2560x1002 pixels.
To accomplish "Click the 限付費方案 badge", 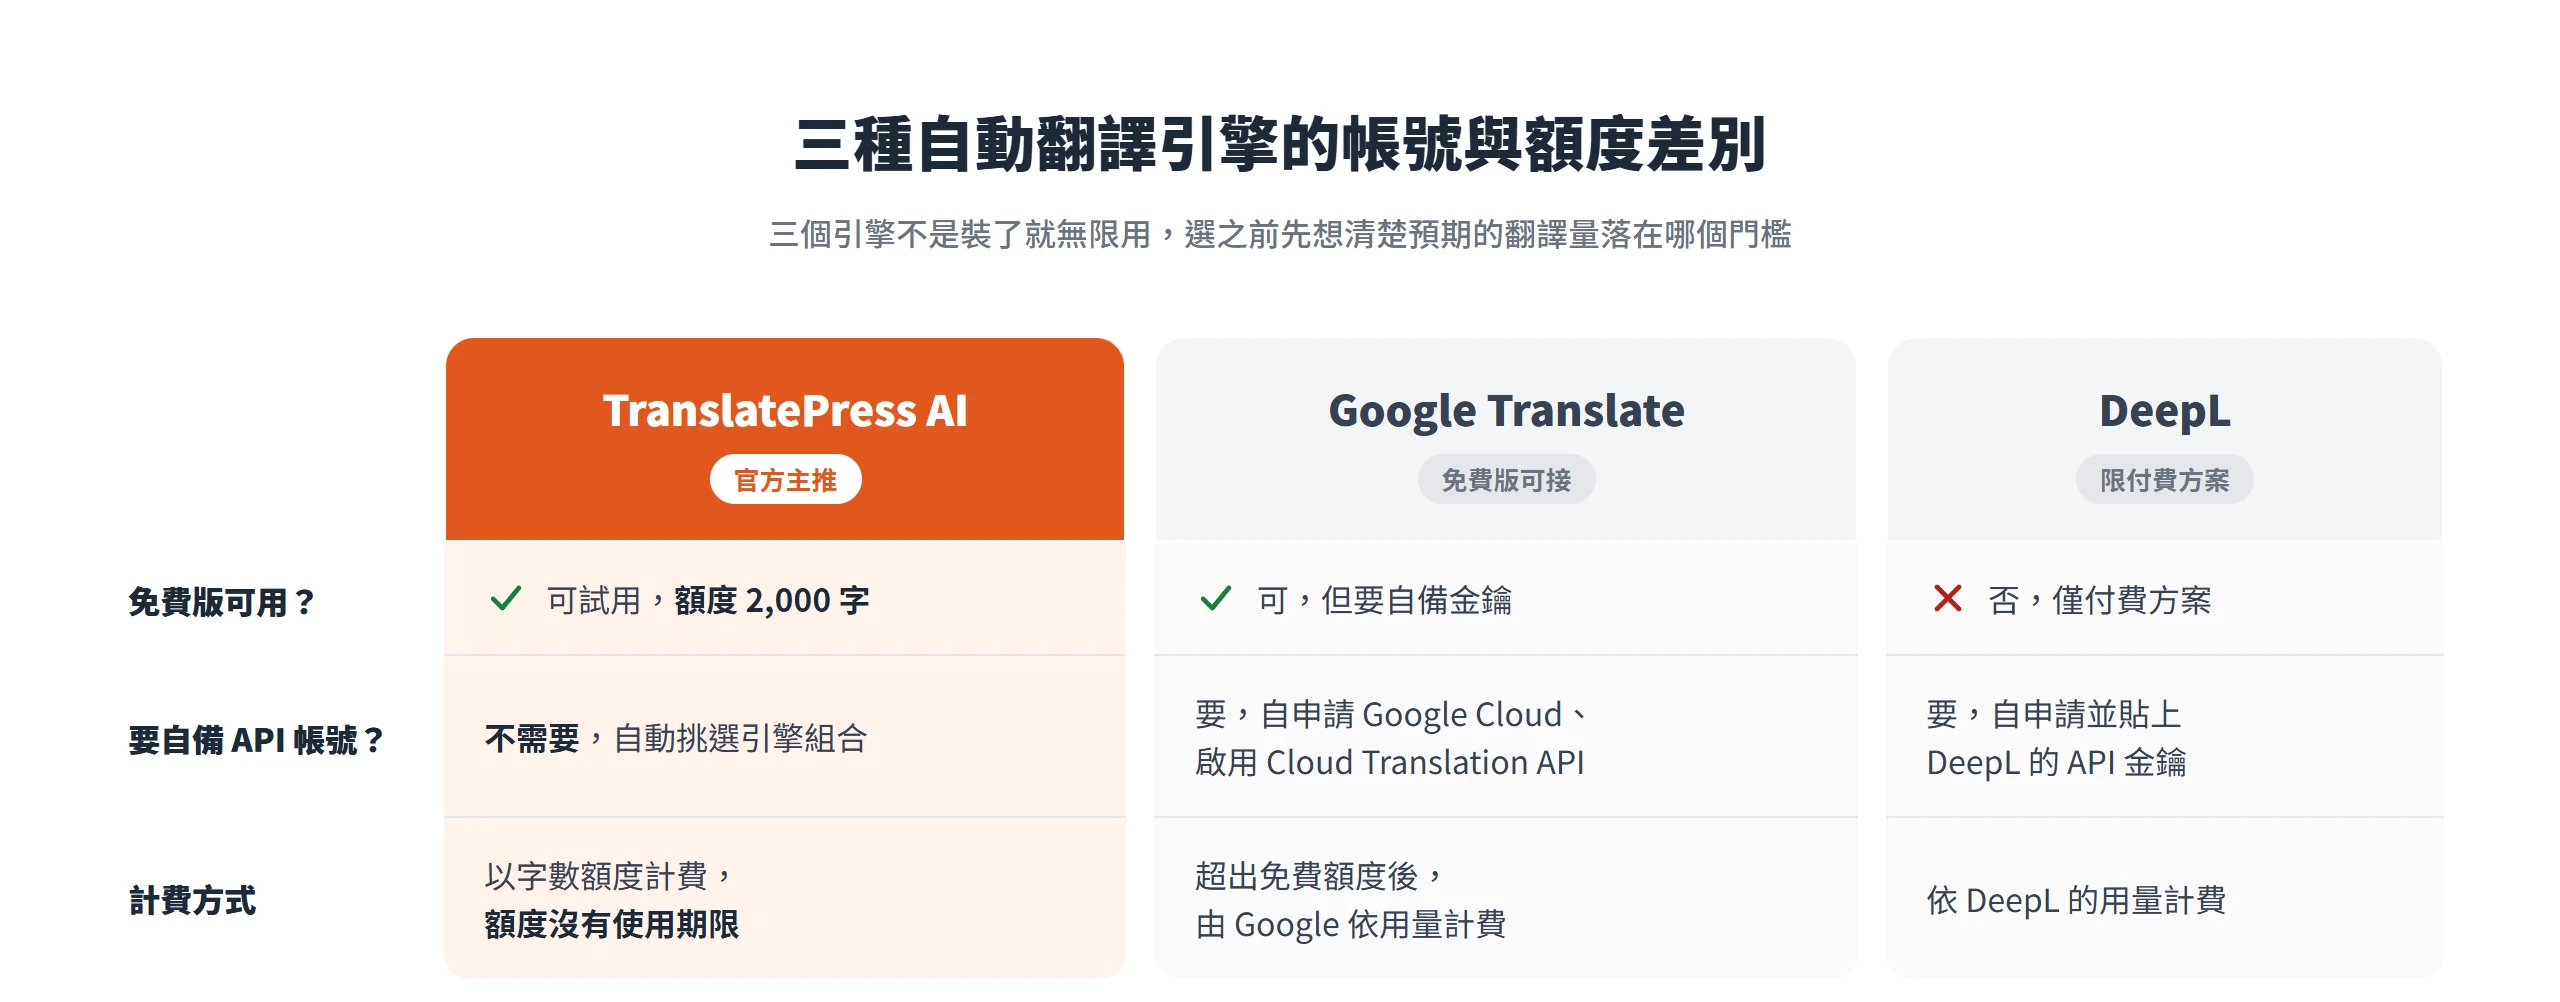I will point(2164,480).
